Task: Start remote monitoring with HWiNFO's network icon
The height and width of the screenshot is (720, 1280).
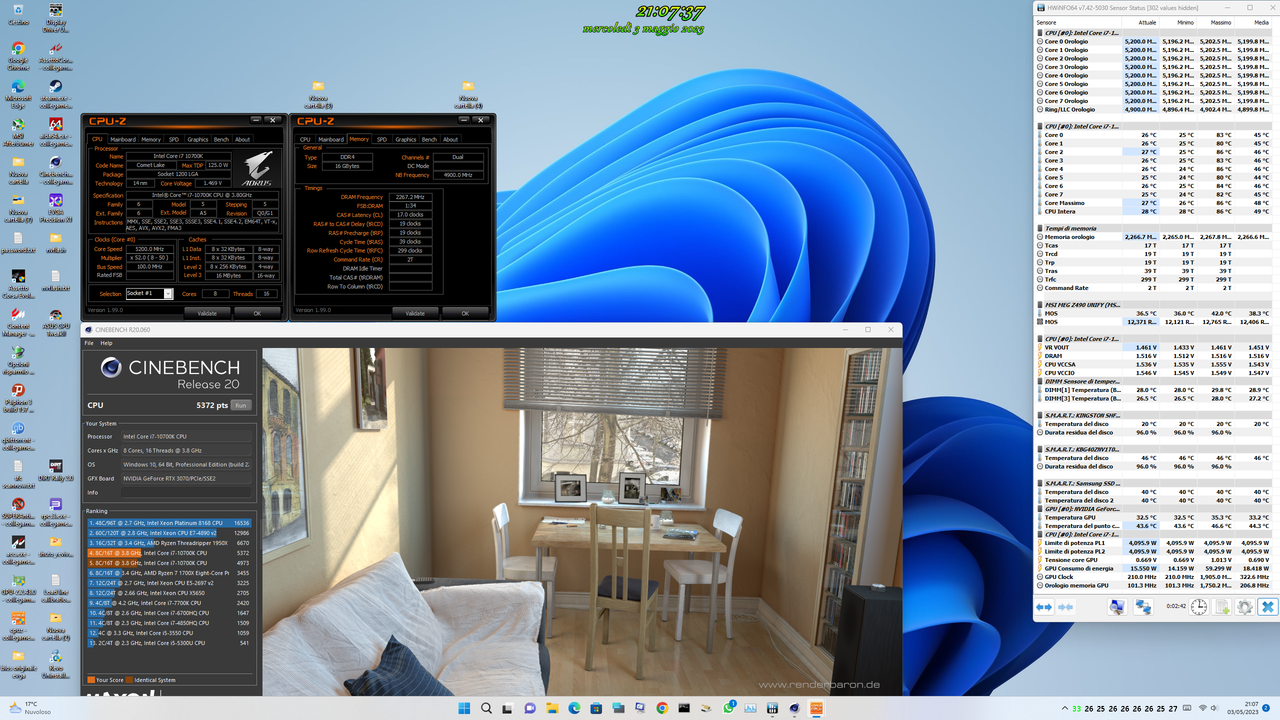Action: coord(1143,605)
